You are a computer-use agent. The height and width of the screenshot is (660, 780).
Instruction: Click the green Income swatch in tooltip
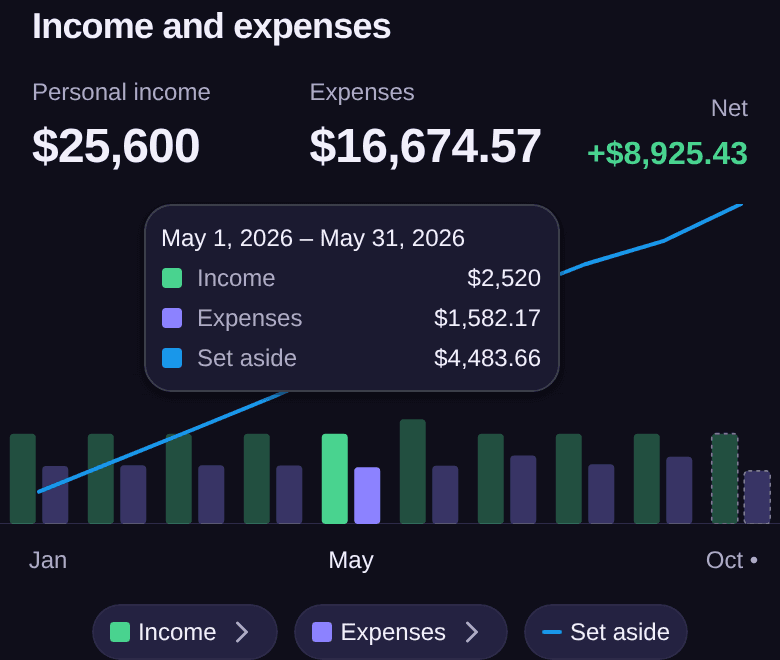(x=172, y=278)
